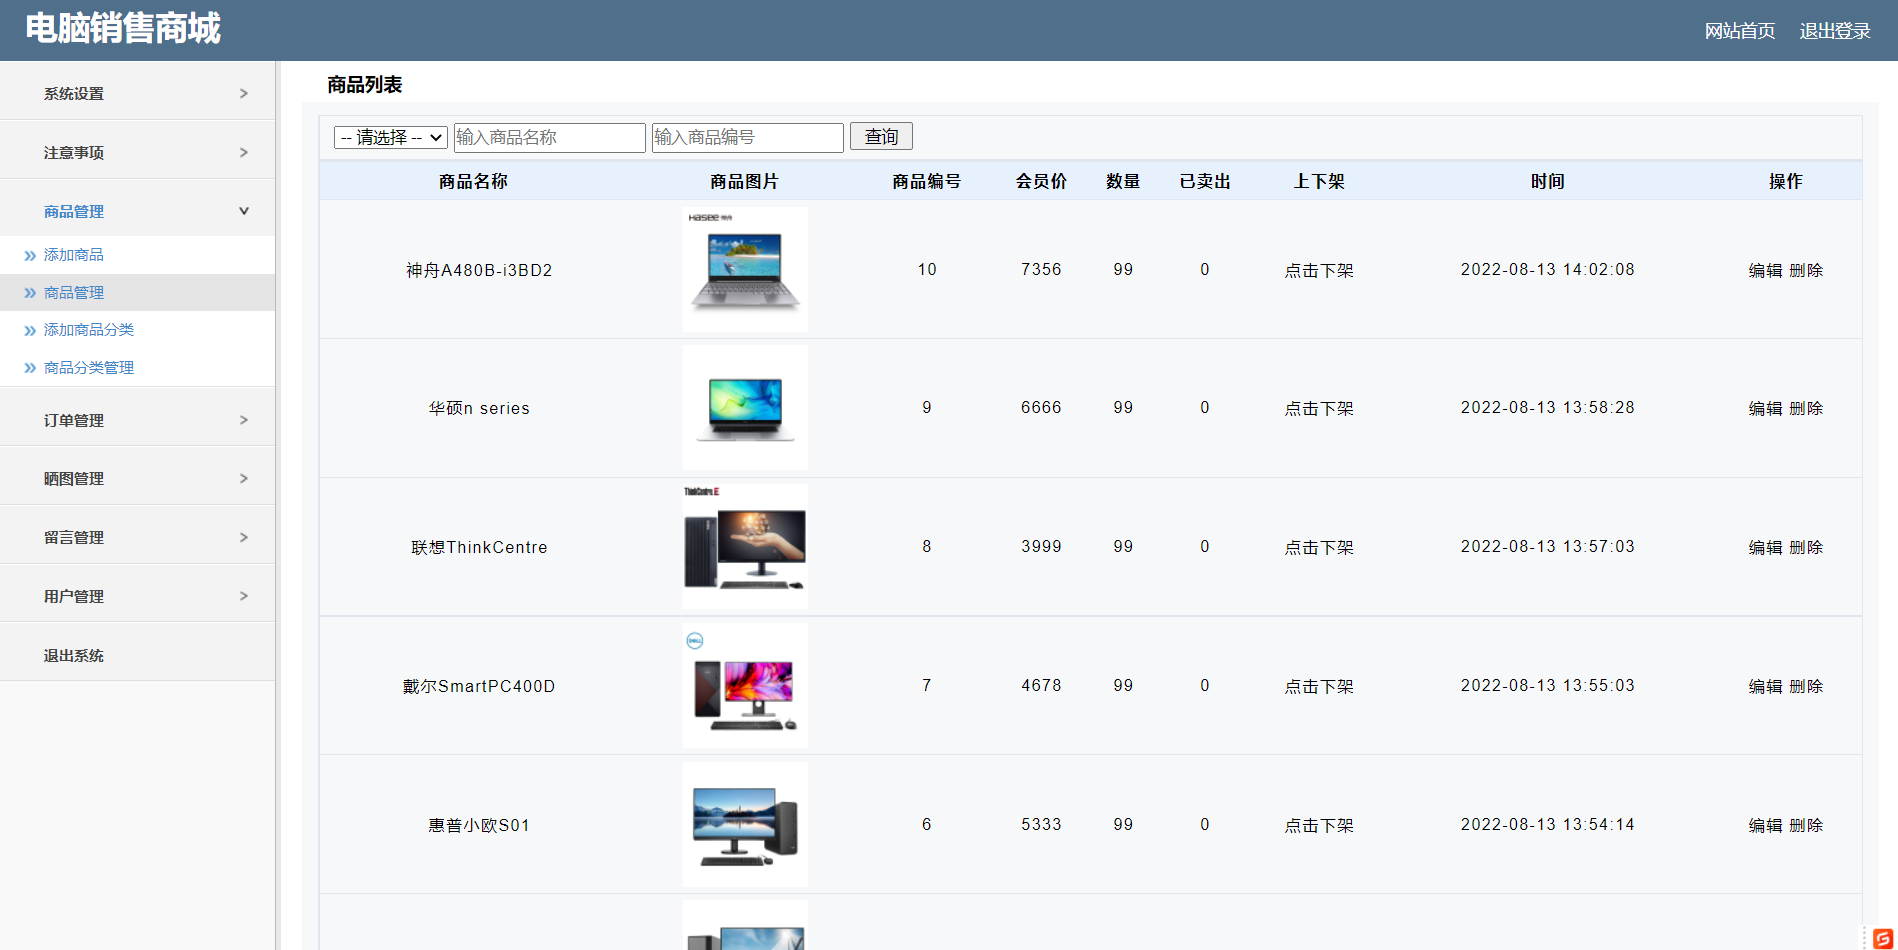This screenshot has height=950, width=1898.
Task: Open the 商品管理 submenu item
Action: 74,292
